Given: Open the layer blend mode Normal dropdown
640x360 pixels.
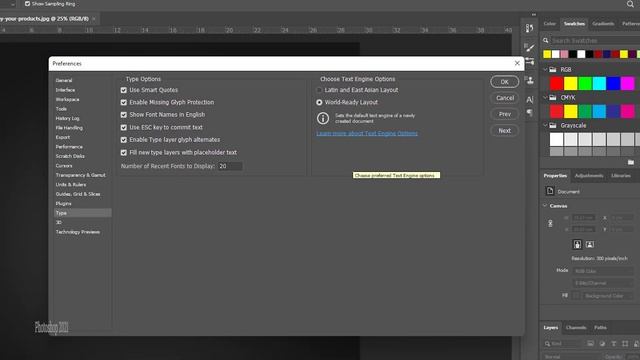Looking at the screenshot, I should click(571, 357).
